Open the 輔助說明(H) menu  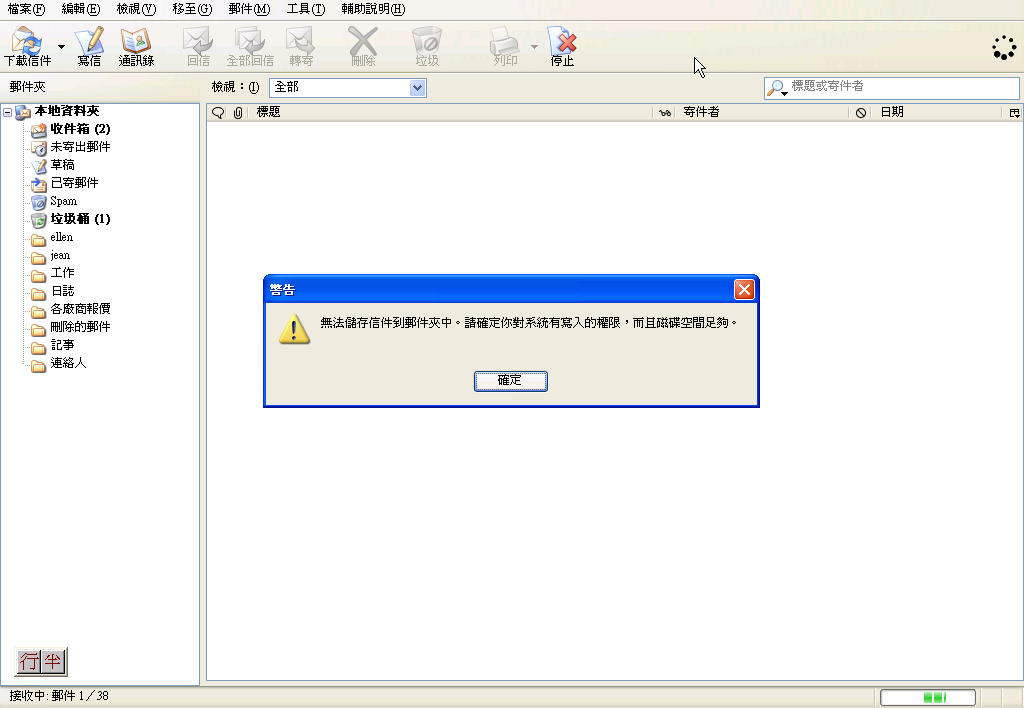(373, 9)
